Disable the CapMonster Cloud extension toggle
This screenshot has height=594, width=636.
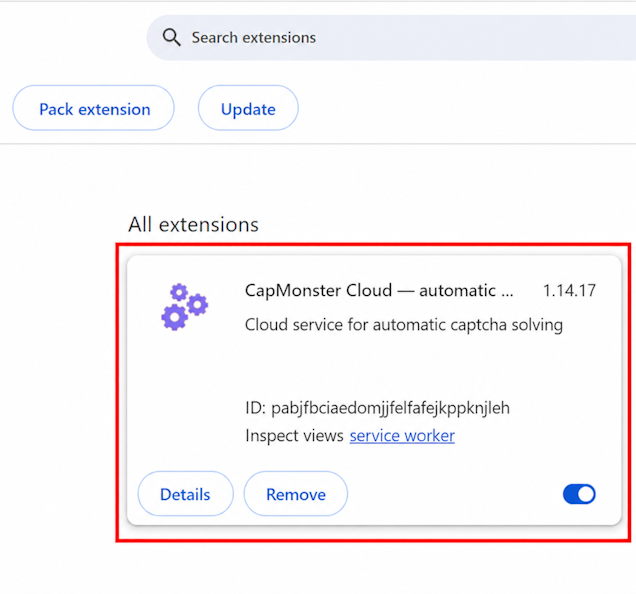tap(579, 494)
